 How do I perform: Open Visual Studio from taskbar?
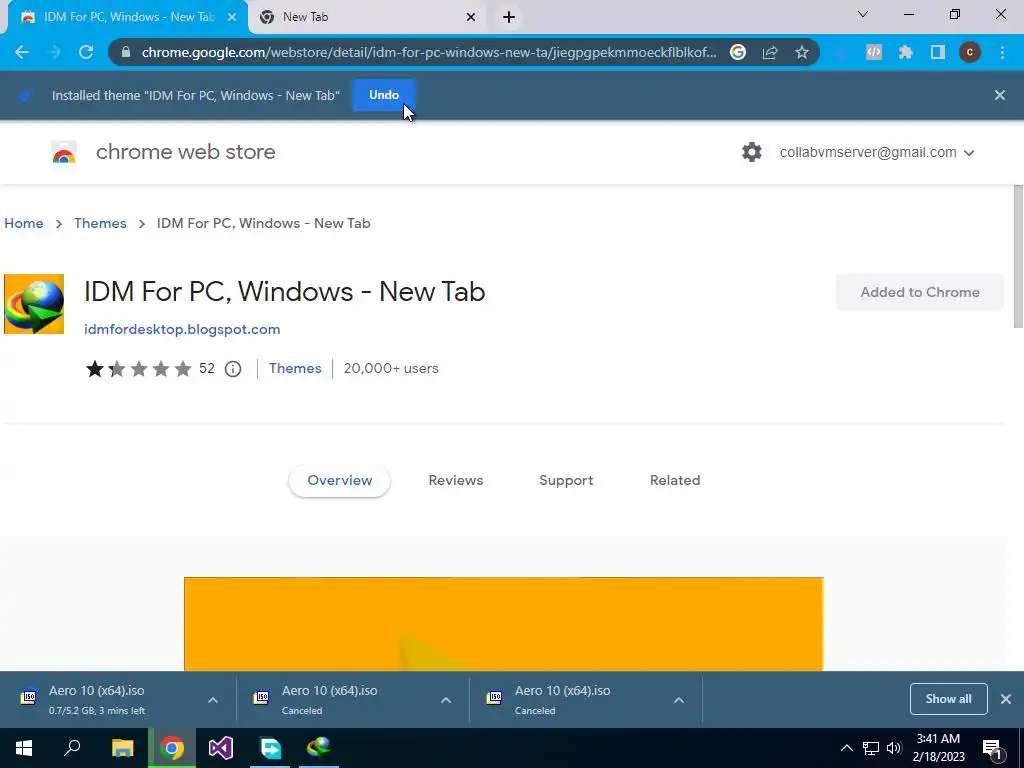click(221, 748)
